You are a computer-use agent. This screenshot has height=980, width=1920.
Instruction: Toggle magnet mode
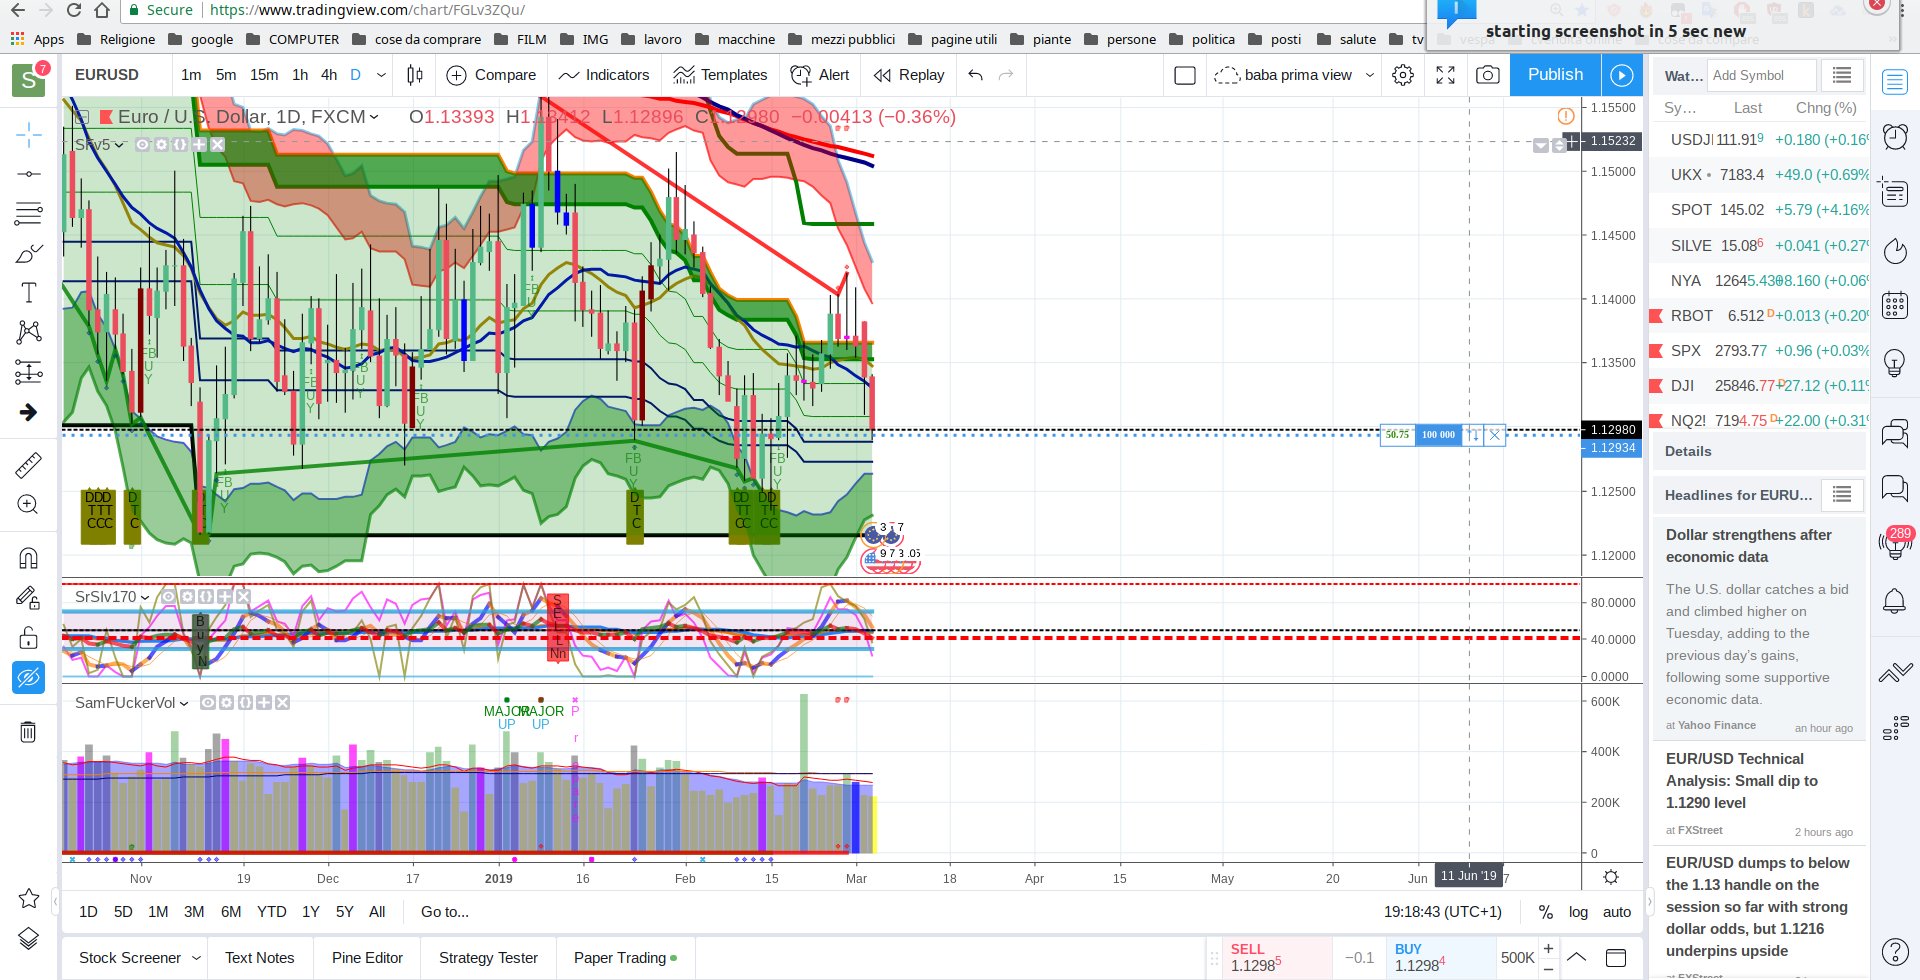28,558
